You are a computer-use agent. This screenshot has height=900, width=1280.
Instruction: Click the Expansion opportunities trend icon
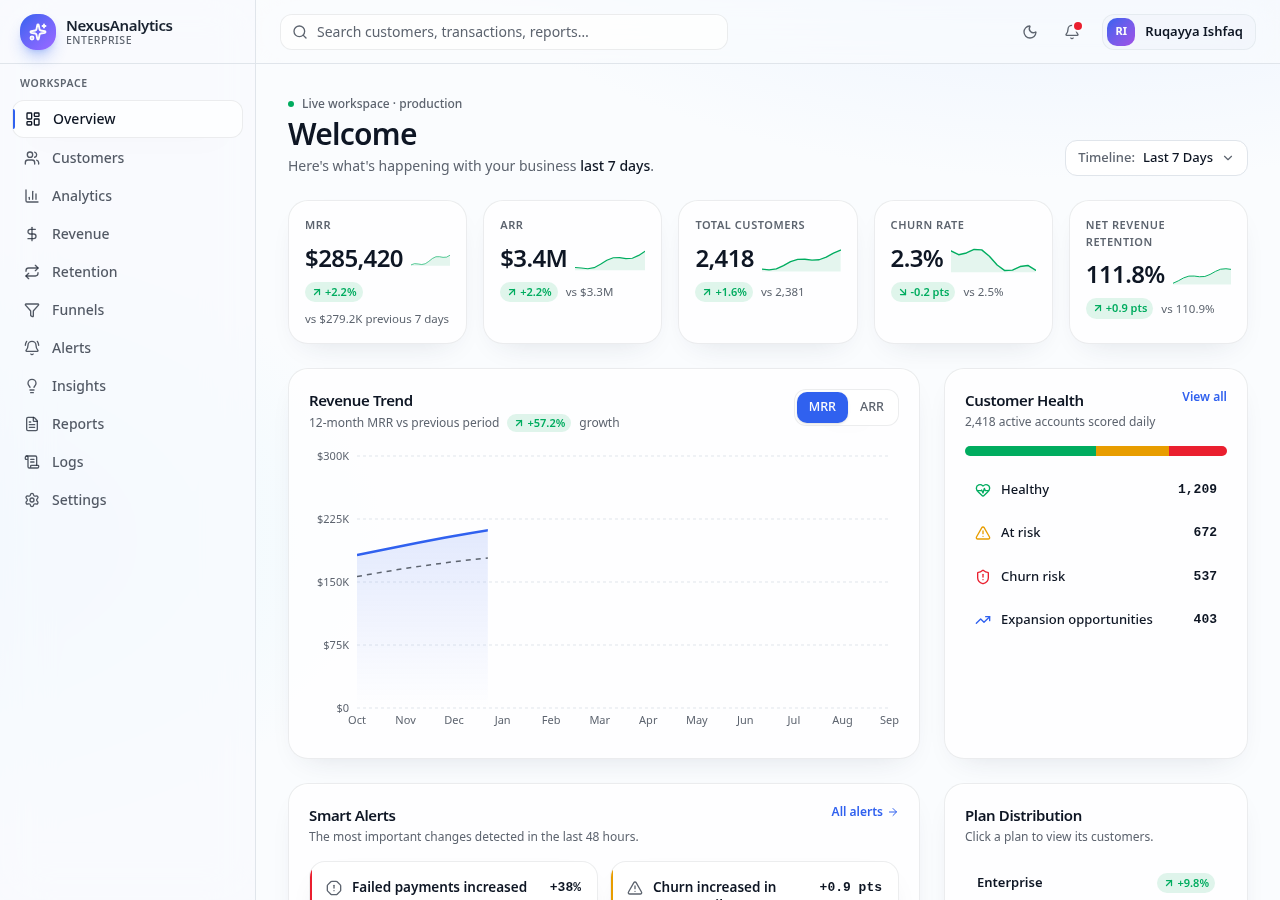[x=983, y=620]
